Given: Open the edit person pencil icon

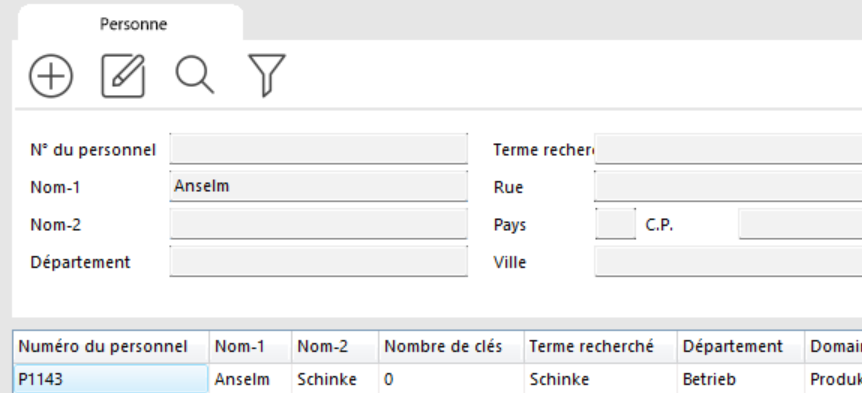Looking at the screenshot, I should tap(123, 76).
